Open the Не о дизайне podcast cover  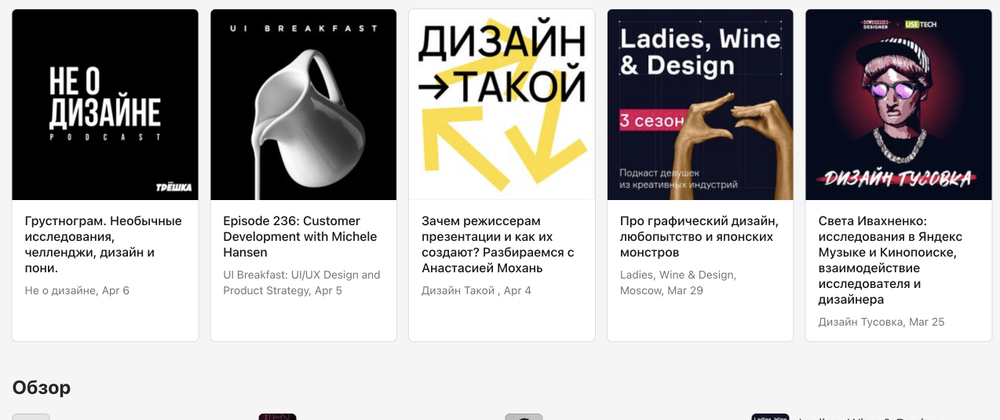[105, 105]
